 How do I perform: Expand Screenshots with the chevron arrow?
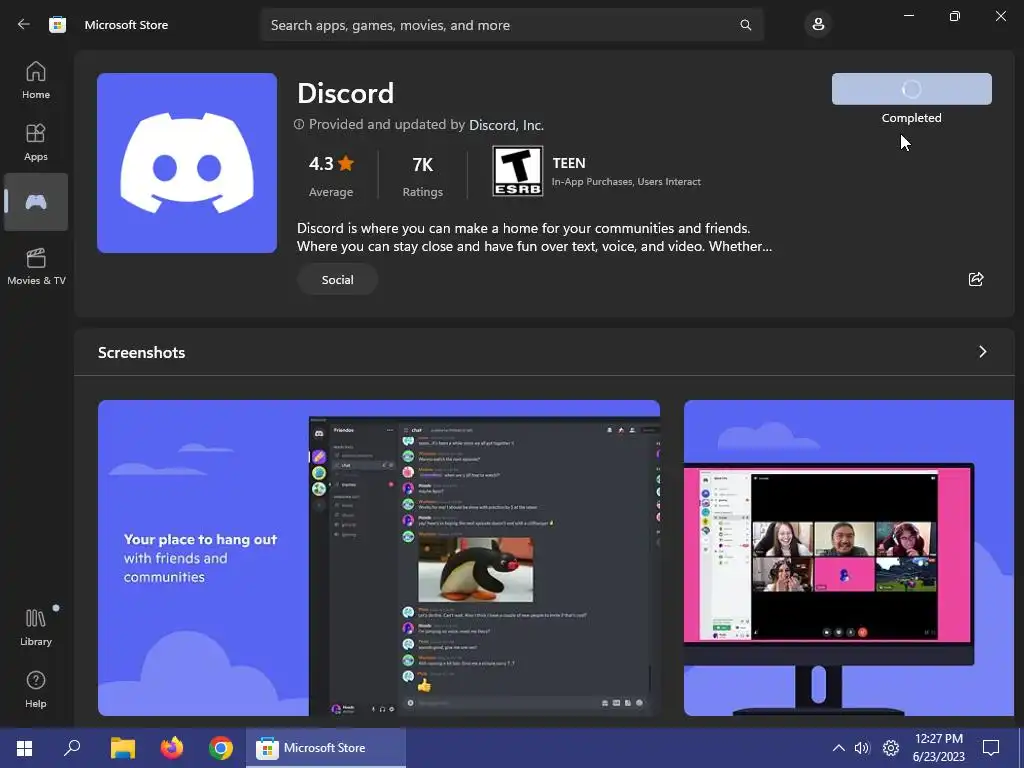(983, 352)
